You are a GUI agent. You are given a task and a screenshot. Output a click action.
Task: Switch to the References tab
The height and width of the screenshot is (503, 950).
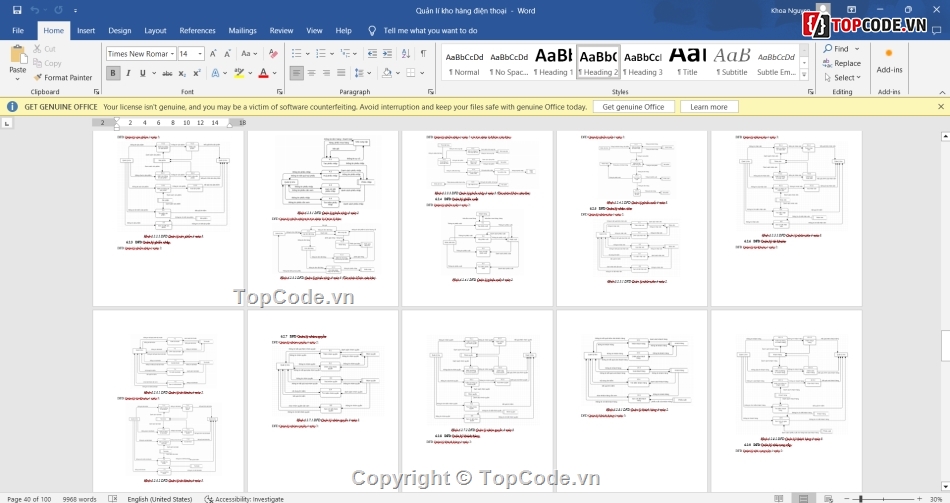[x=197, y=30]
